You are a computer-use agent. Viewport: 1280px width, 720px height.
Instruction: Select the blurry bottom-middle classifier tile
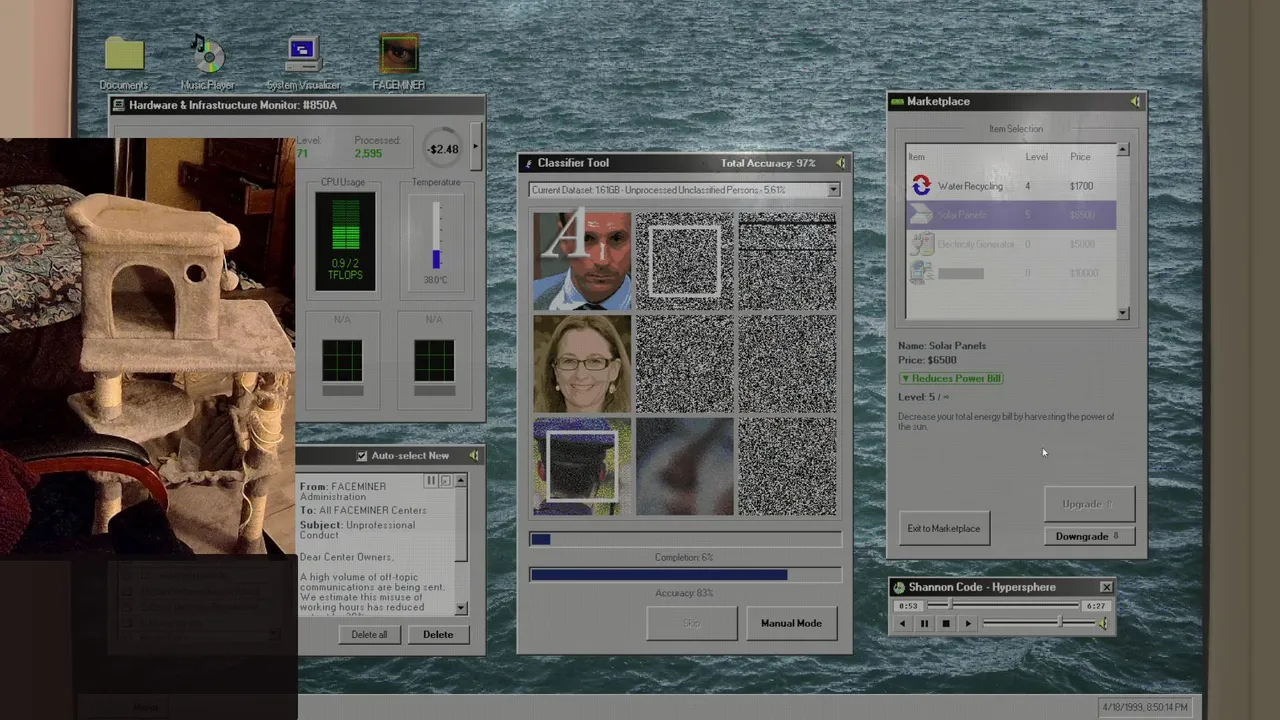tap(685, 466)
